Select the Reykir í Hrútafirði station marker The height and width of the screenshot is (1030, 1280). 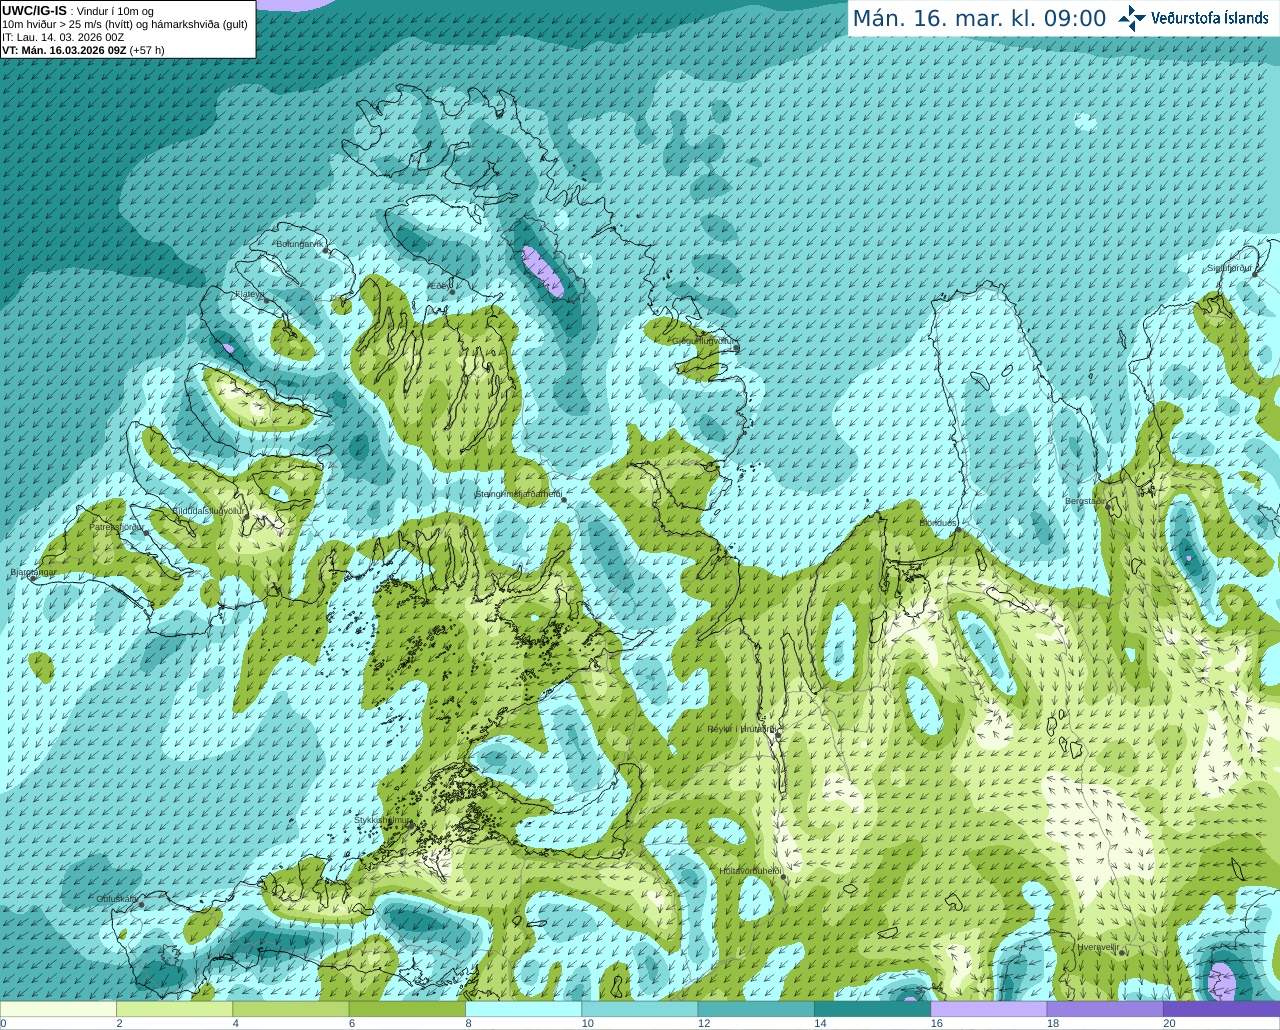point(778,735)
